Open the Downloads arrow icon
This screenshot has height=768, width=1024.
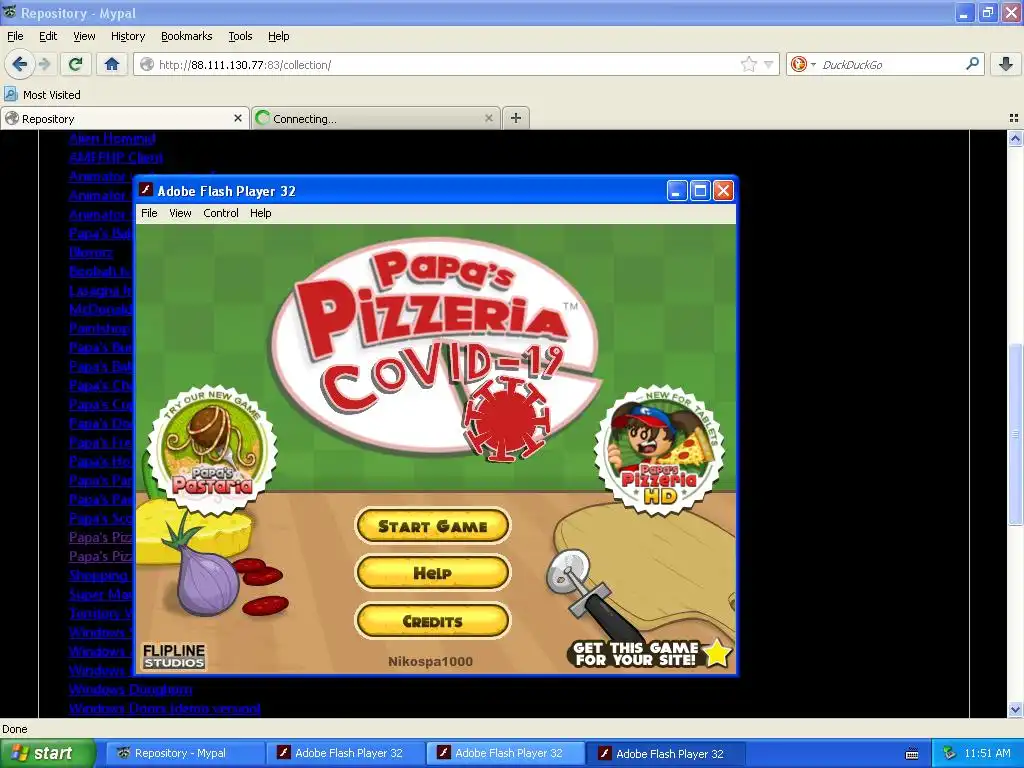tap(1006, 64)
